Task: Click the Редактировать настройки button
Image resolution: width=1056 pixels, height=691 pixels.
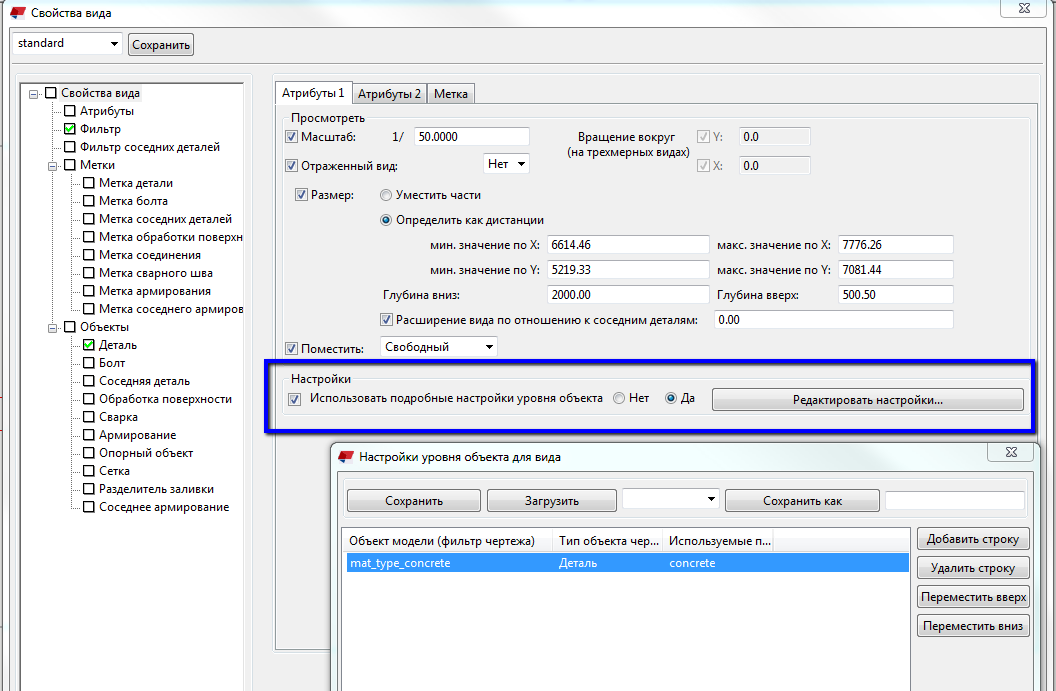Action: [x=867, y=400]
